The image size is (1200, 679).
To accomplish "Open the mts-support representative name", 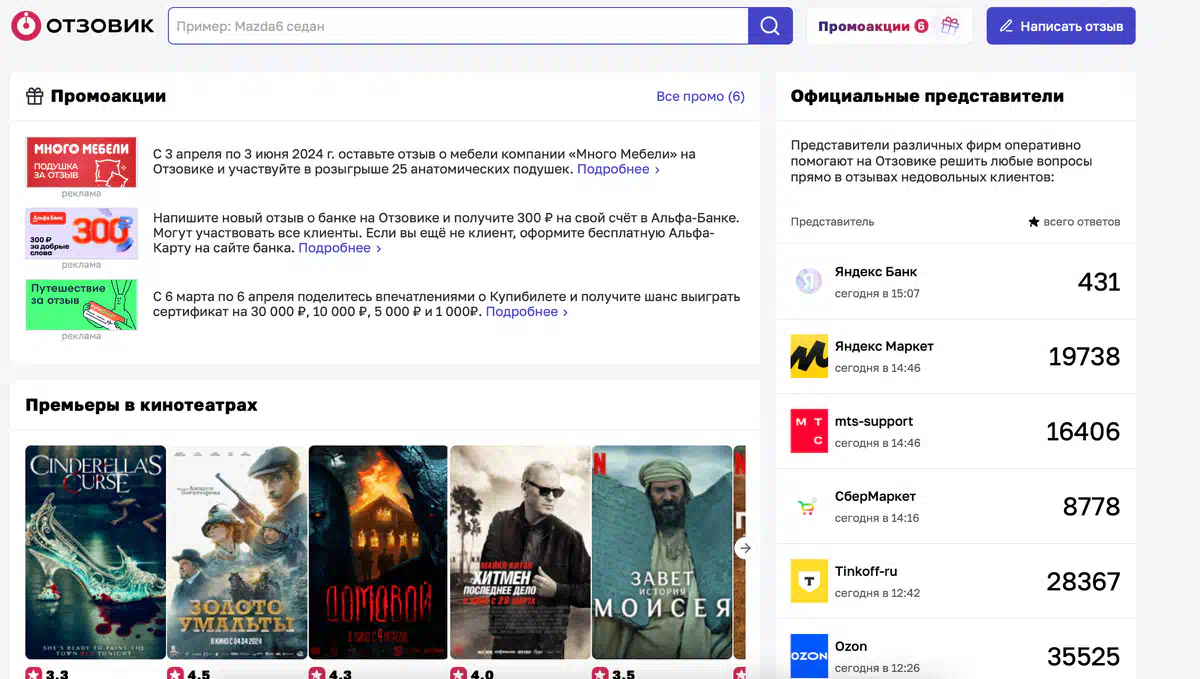I will click(x=874, y=421).
